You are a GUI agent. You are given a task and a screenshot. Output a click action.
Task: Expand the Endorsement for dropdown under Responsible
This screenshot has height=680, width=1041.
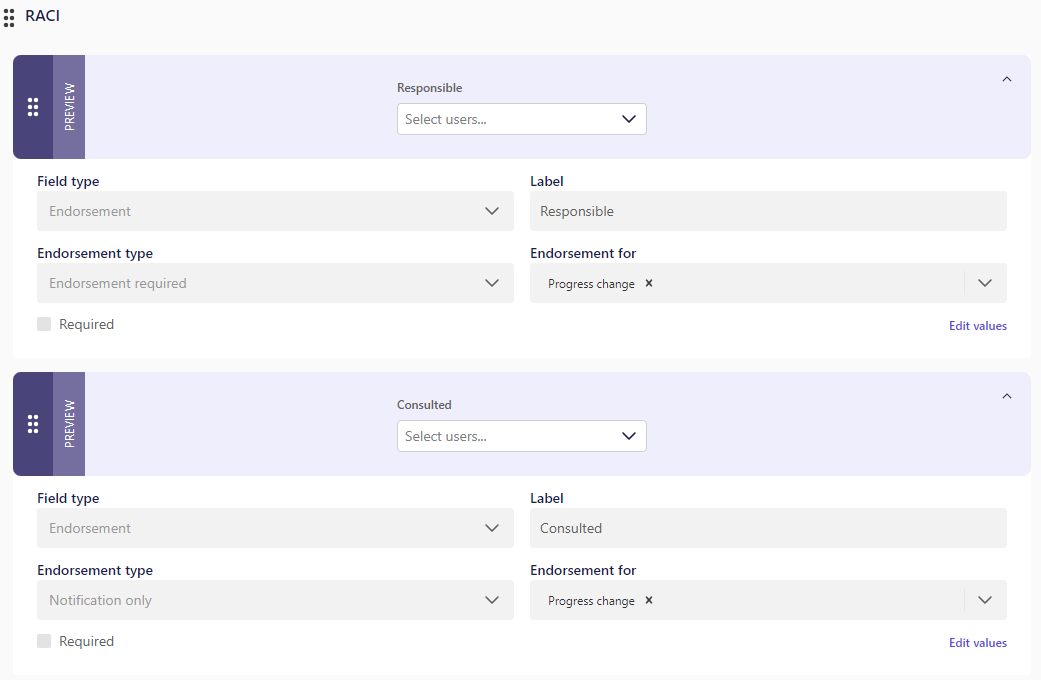(985, 283)
